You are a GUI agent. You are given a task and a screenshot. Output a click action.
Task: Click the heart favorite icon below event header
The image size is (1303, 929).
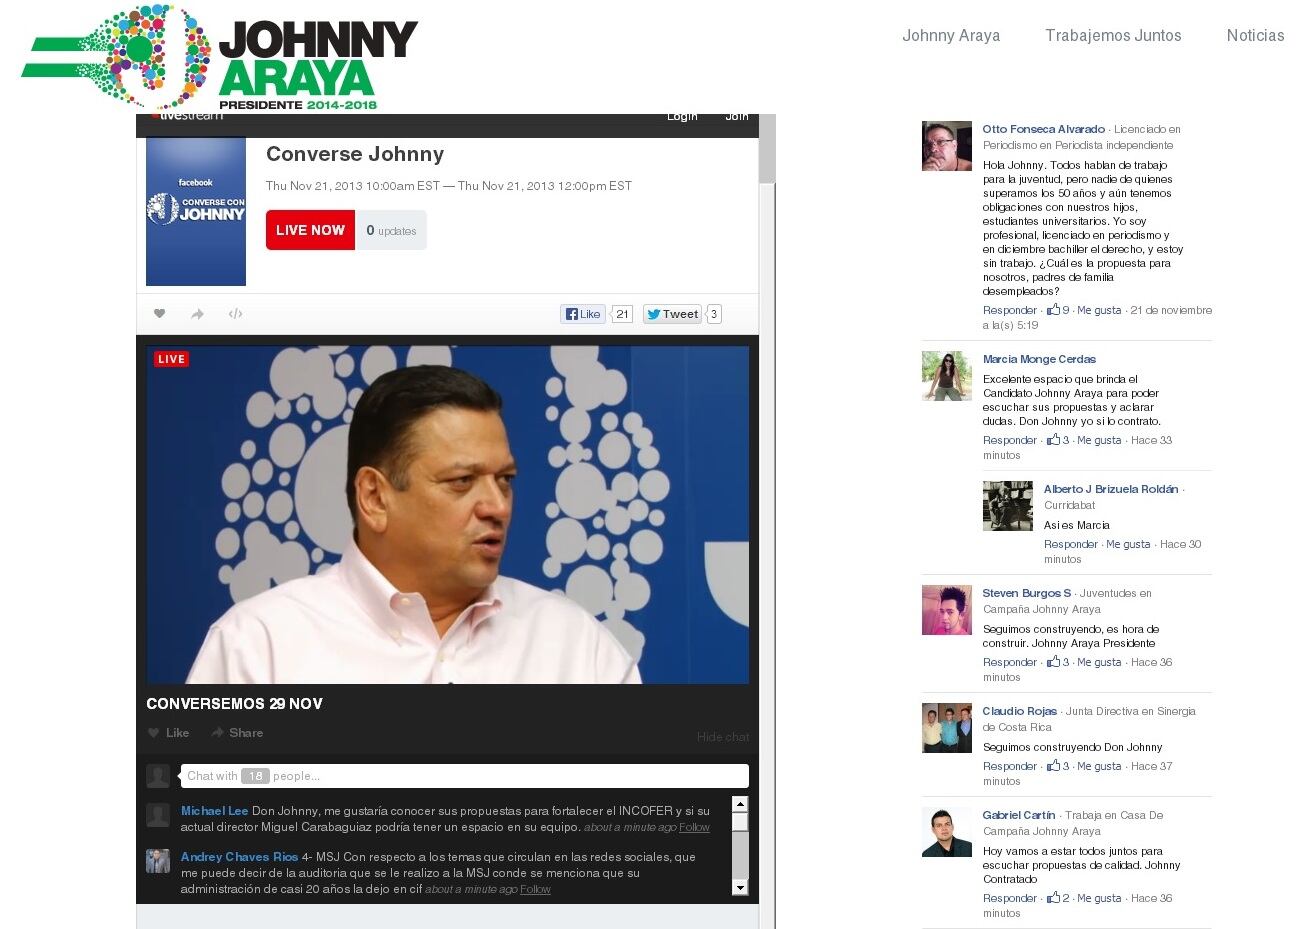tap(159, 314)
